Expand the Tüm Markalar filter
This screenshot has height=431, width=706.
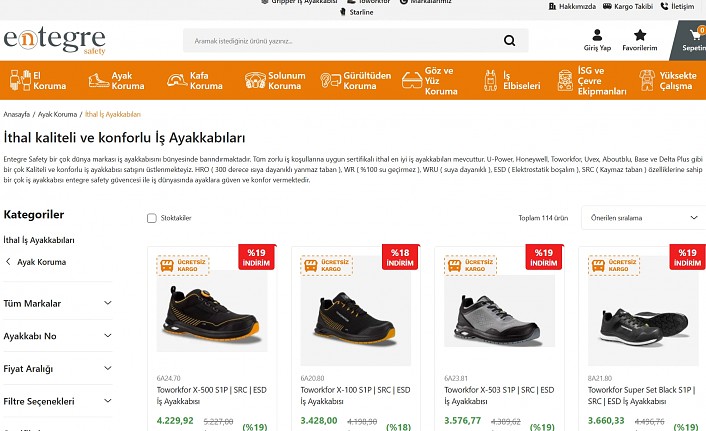click(x=57, y=303)
